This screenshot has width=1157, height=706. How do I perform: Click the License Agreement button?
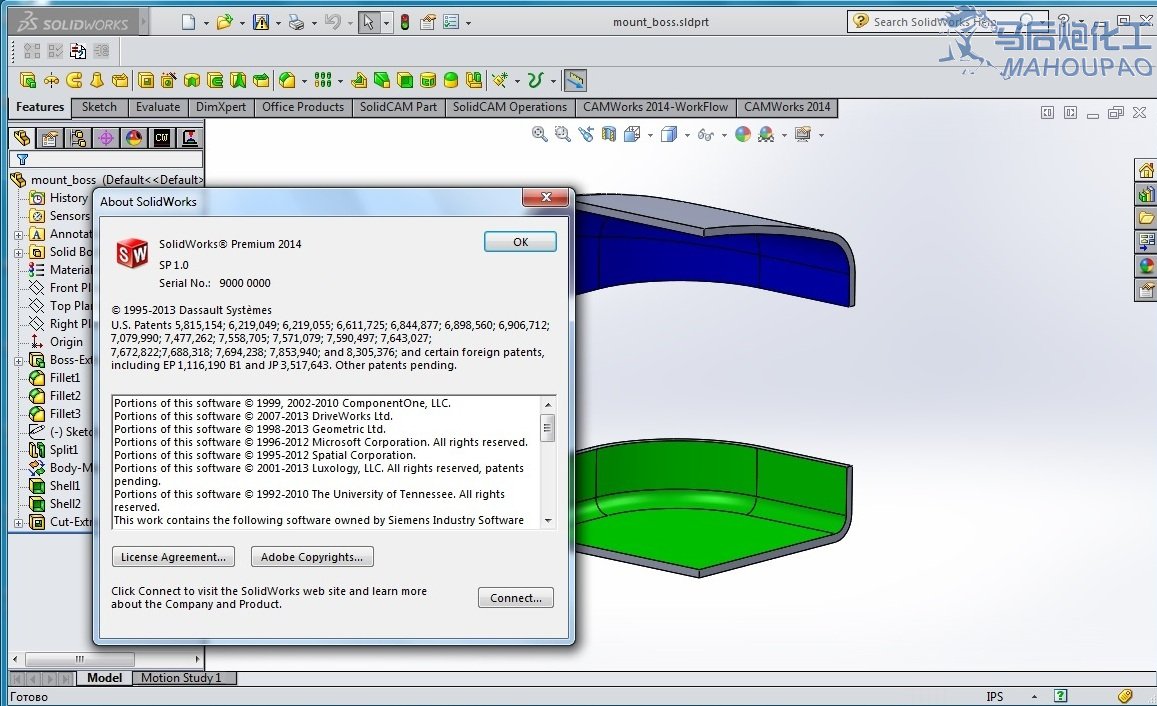[x=173, y=557]
